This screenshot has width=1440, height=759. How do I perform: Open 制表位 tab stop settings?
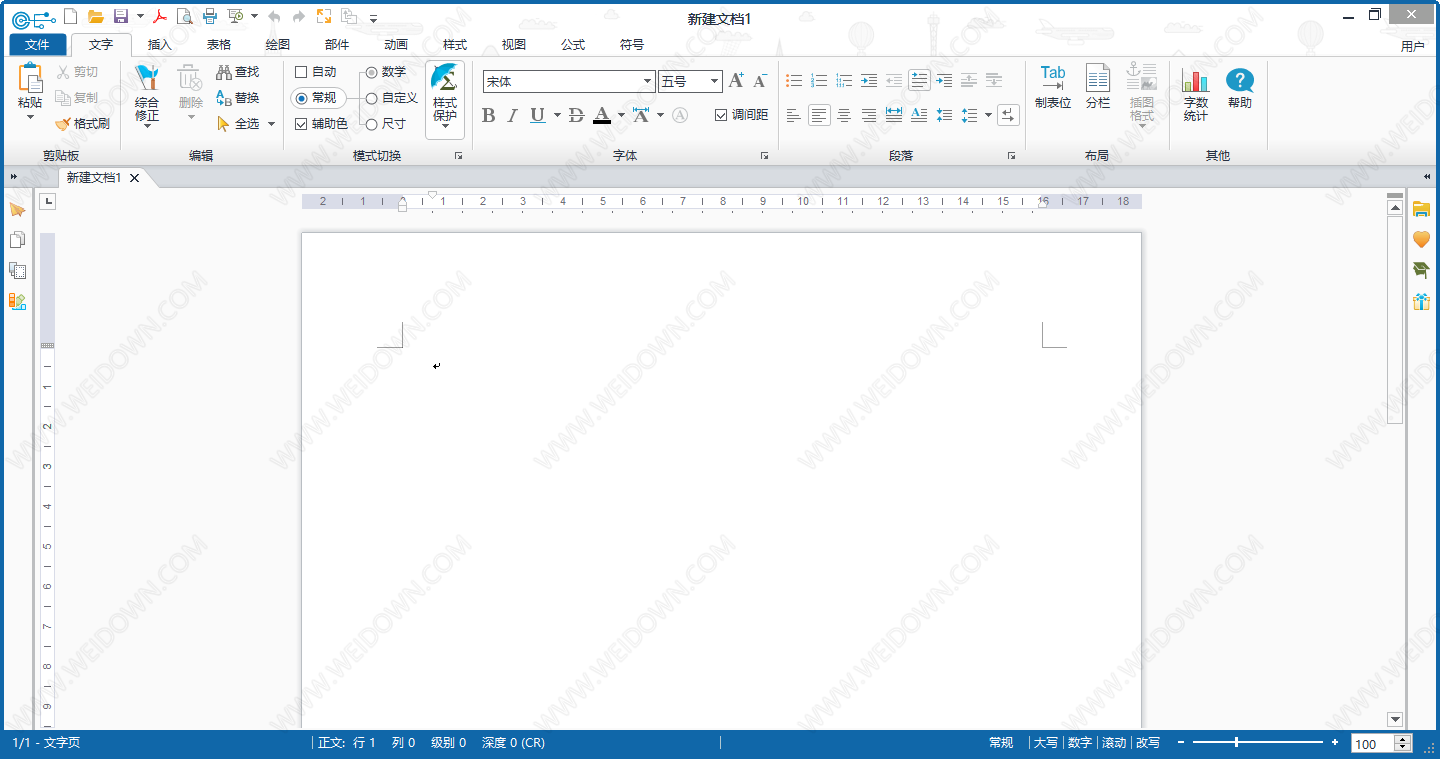click(1053, 87)
